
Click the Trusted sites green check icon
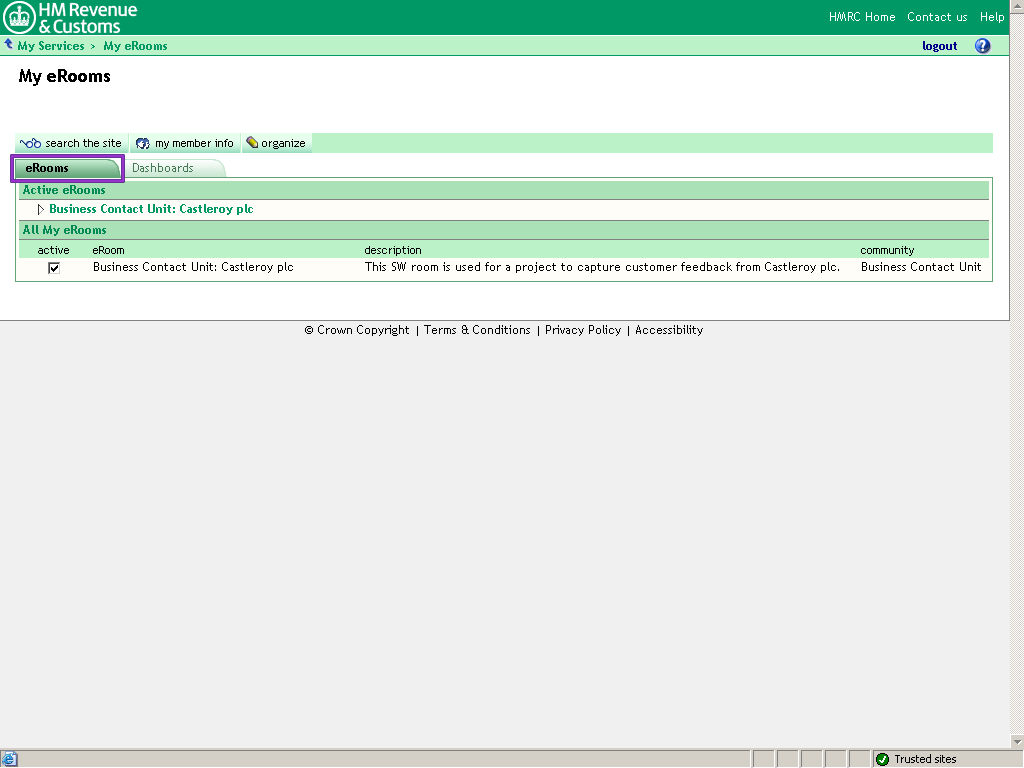[882, 759]
